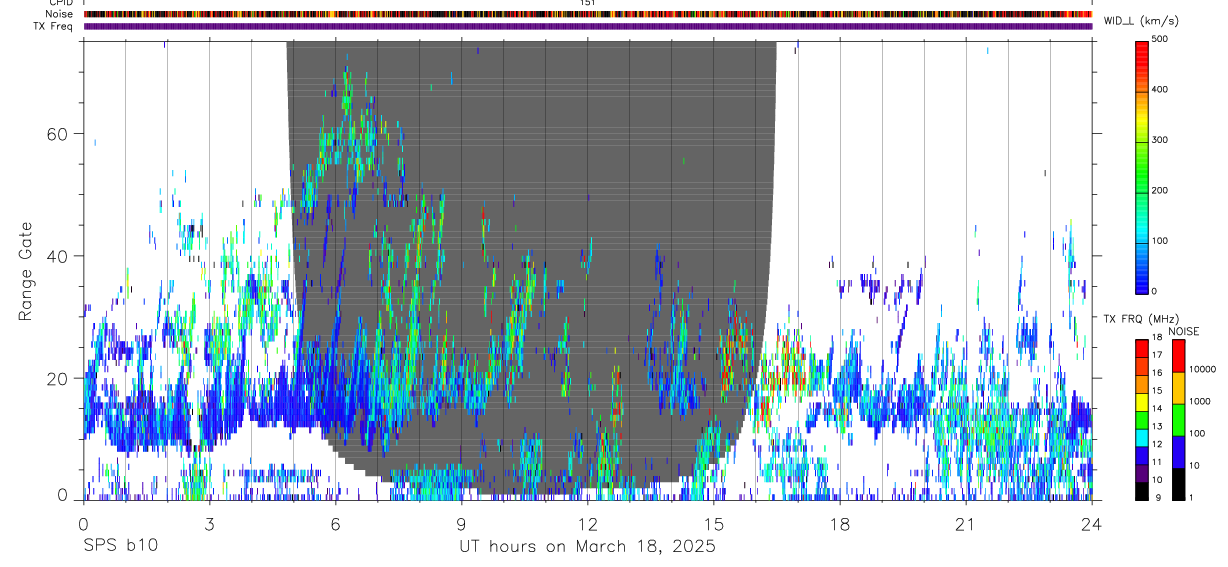This screenshot has width=1228, height=567.
Task: Click the 300 tick on the width colorbar
Action: pos(1160,140)
